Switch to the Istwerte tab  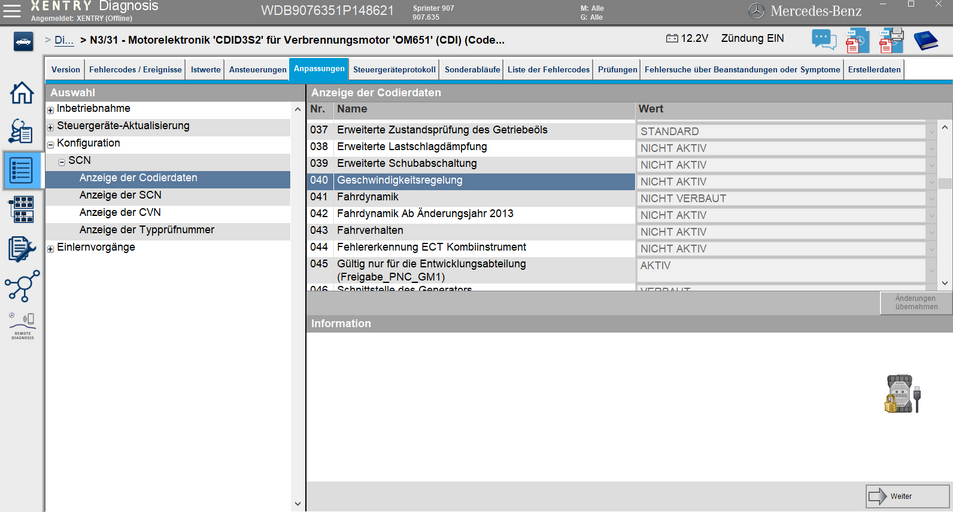pyautogui.click(x=205, y=69)
